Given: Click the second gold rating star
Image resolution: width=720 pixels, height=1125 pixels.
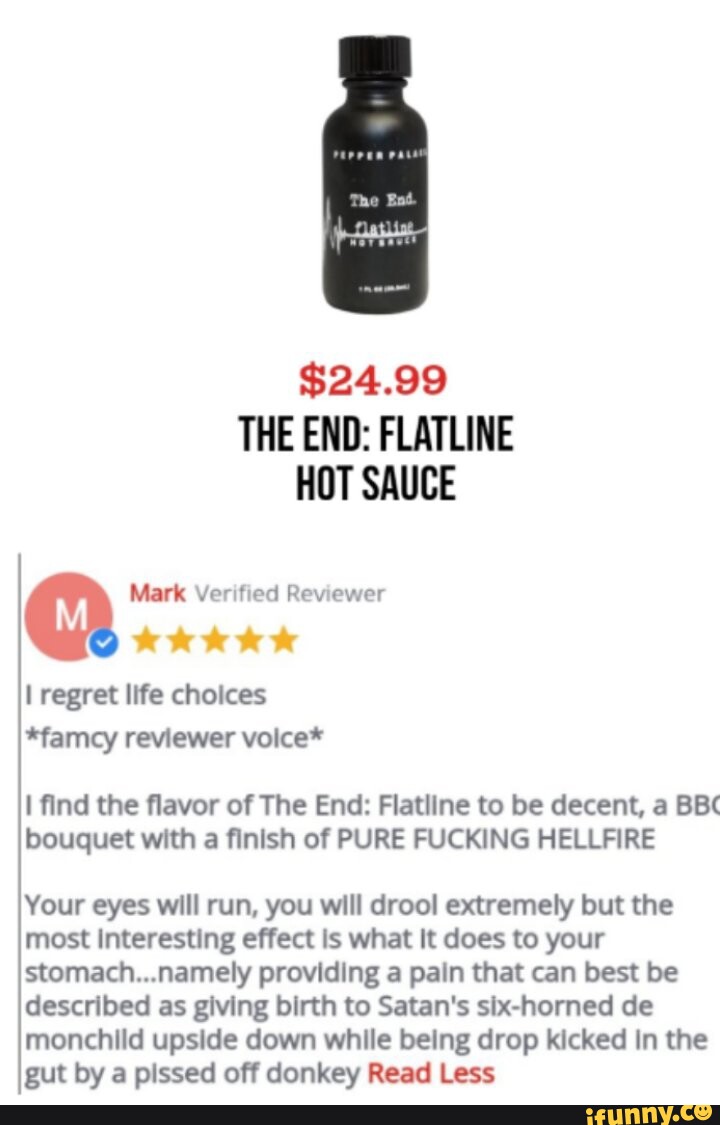Looking at the screenshot, I should 181,639.
